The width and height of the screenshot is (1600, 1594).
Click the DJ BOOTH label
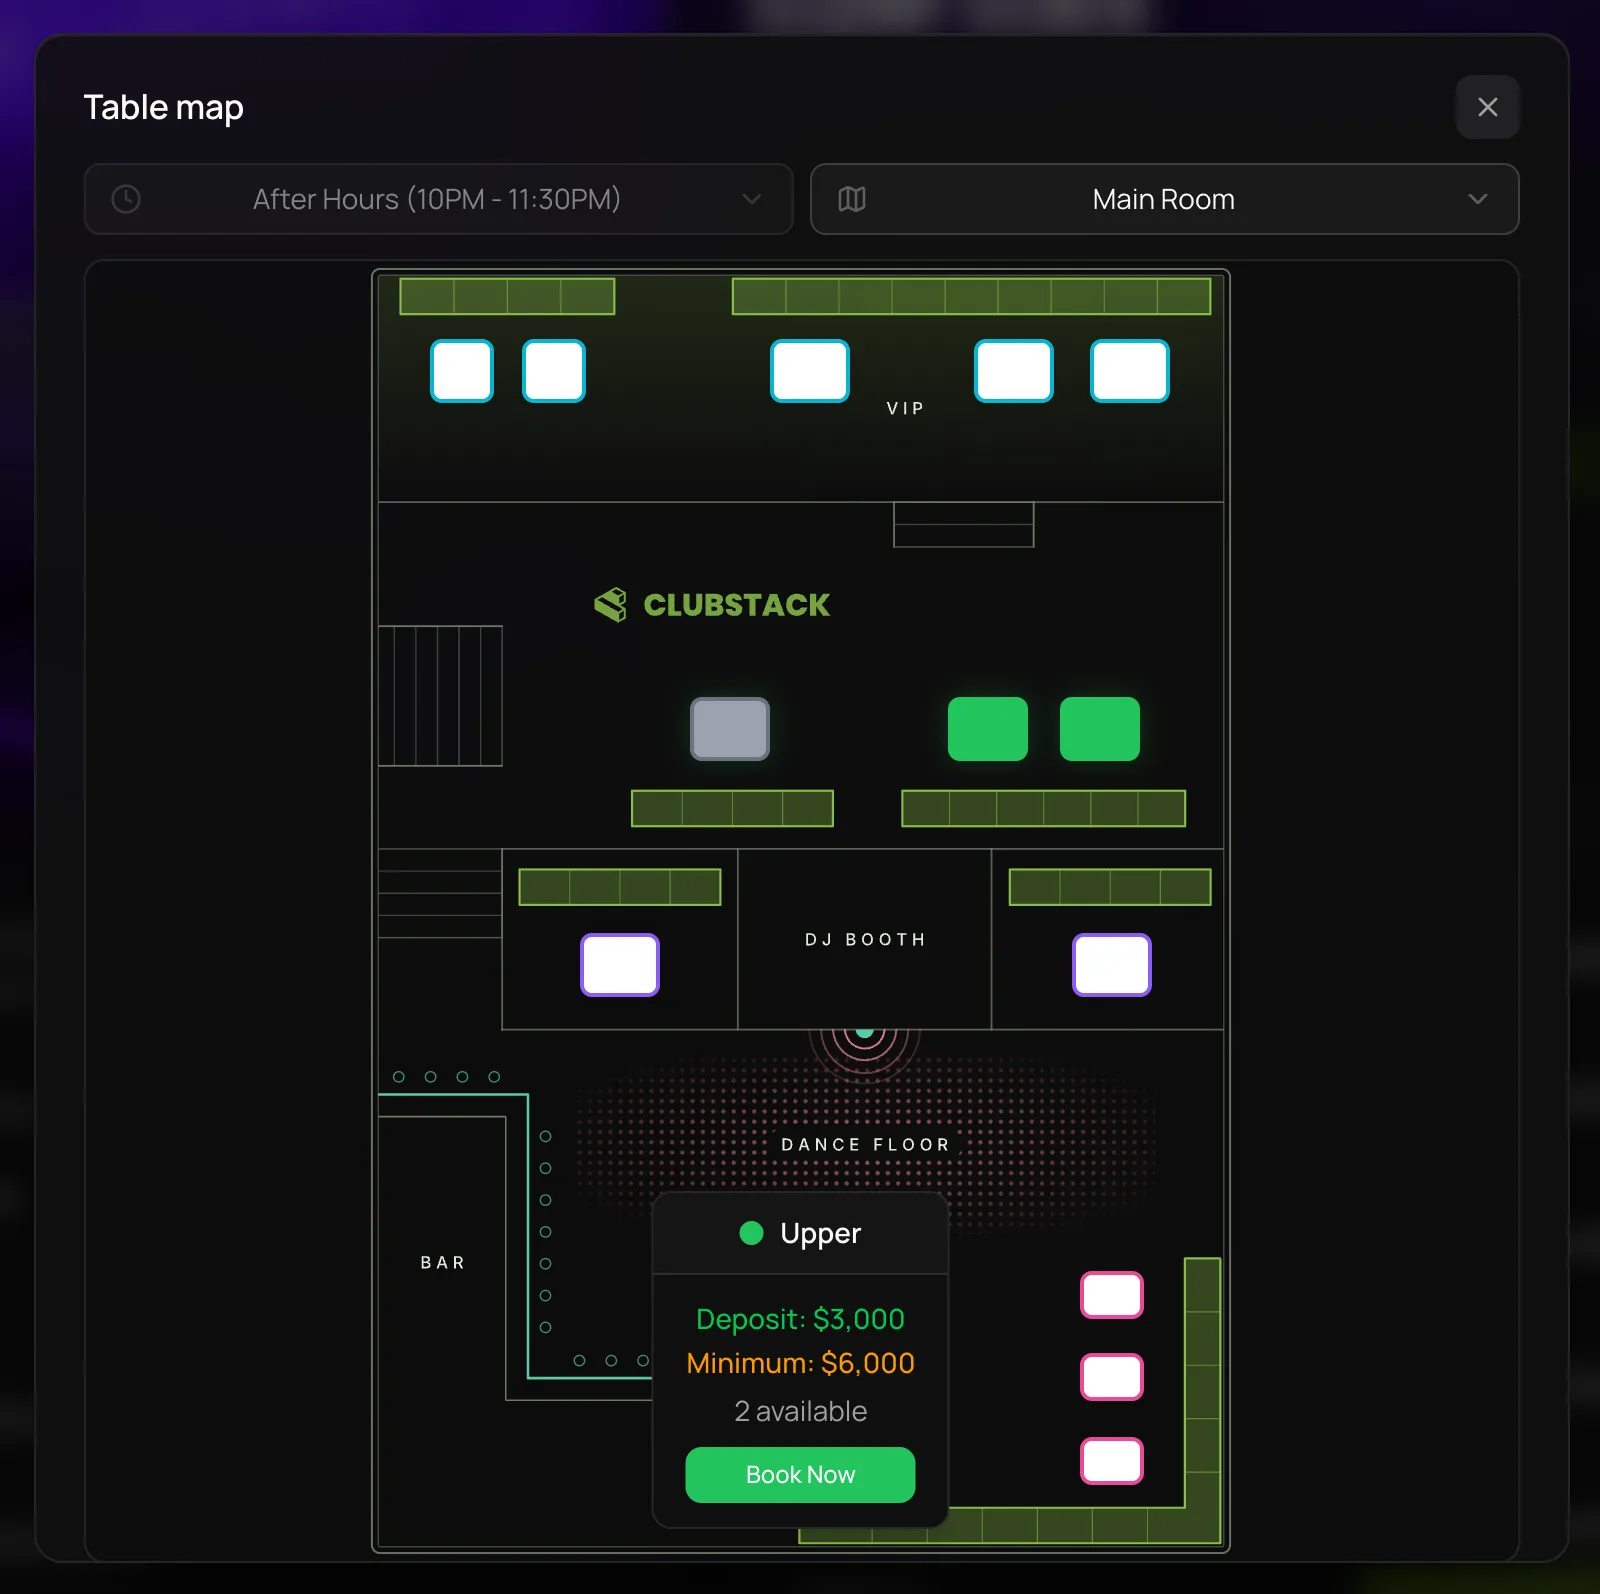click(866, 939)
